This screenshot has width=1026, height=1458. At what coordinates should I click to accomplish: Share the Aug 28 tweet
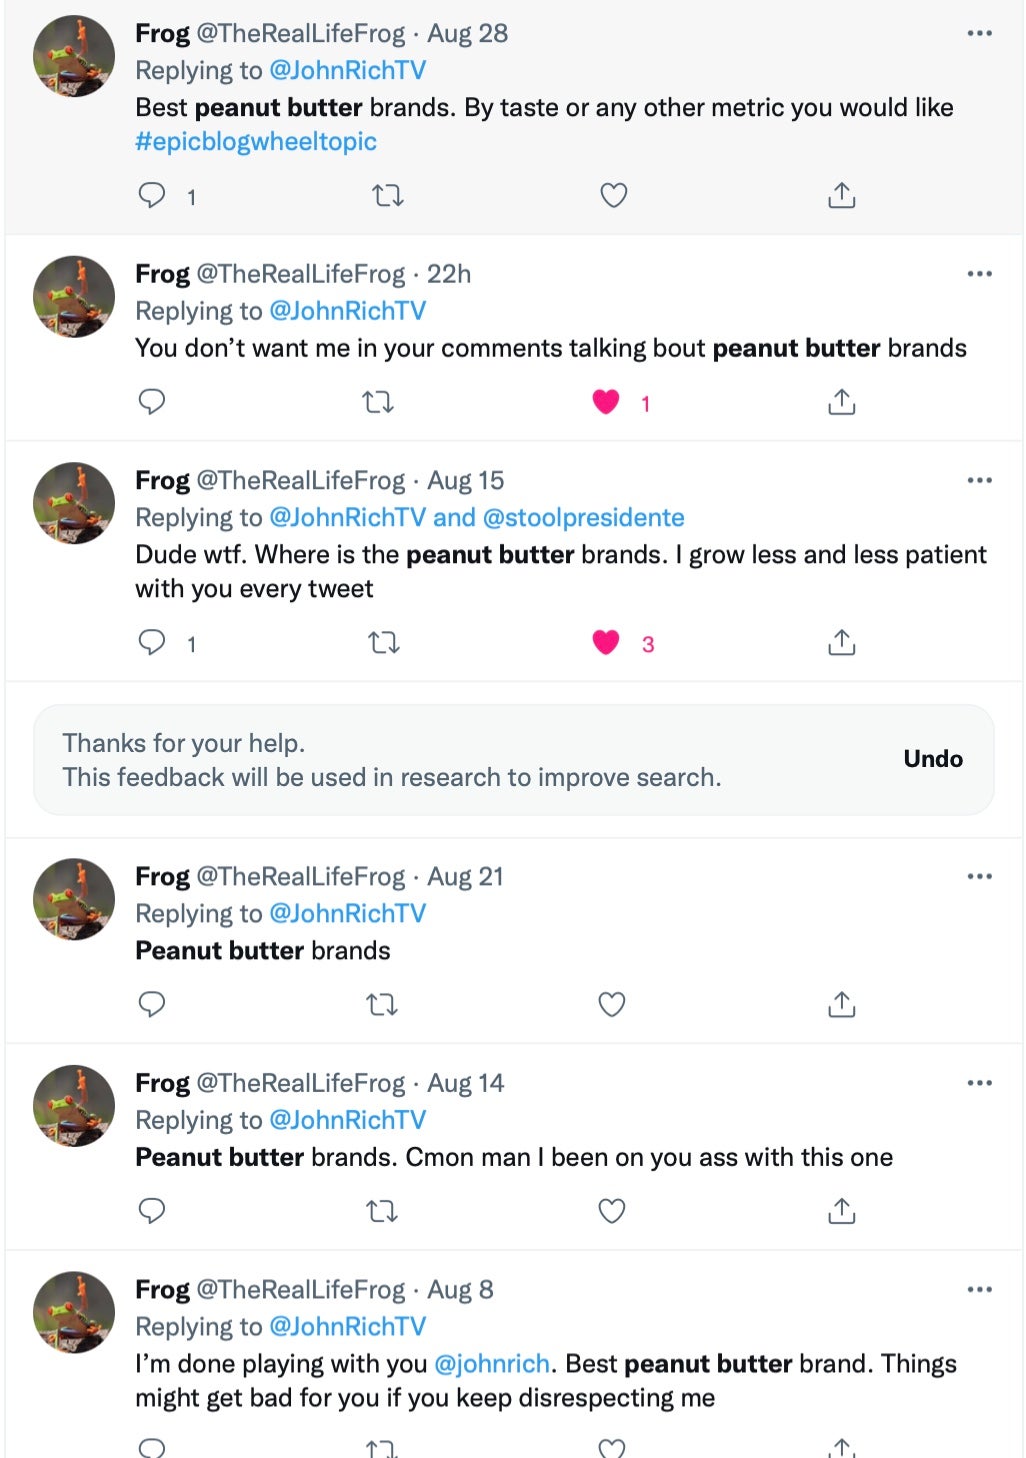point(842,195)
